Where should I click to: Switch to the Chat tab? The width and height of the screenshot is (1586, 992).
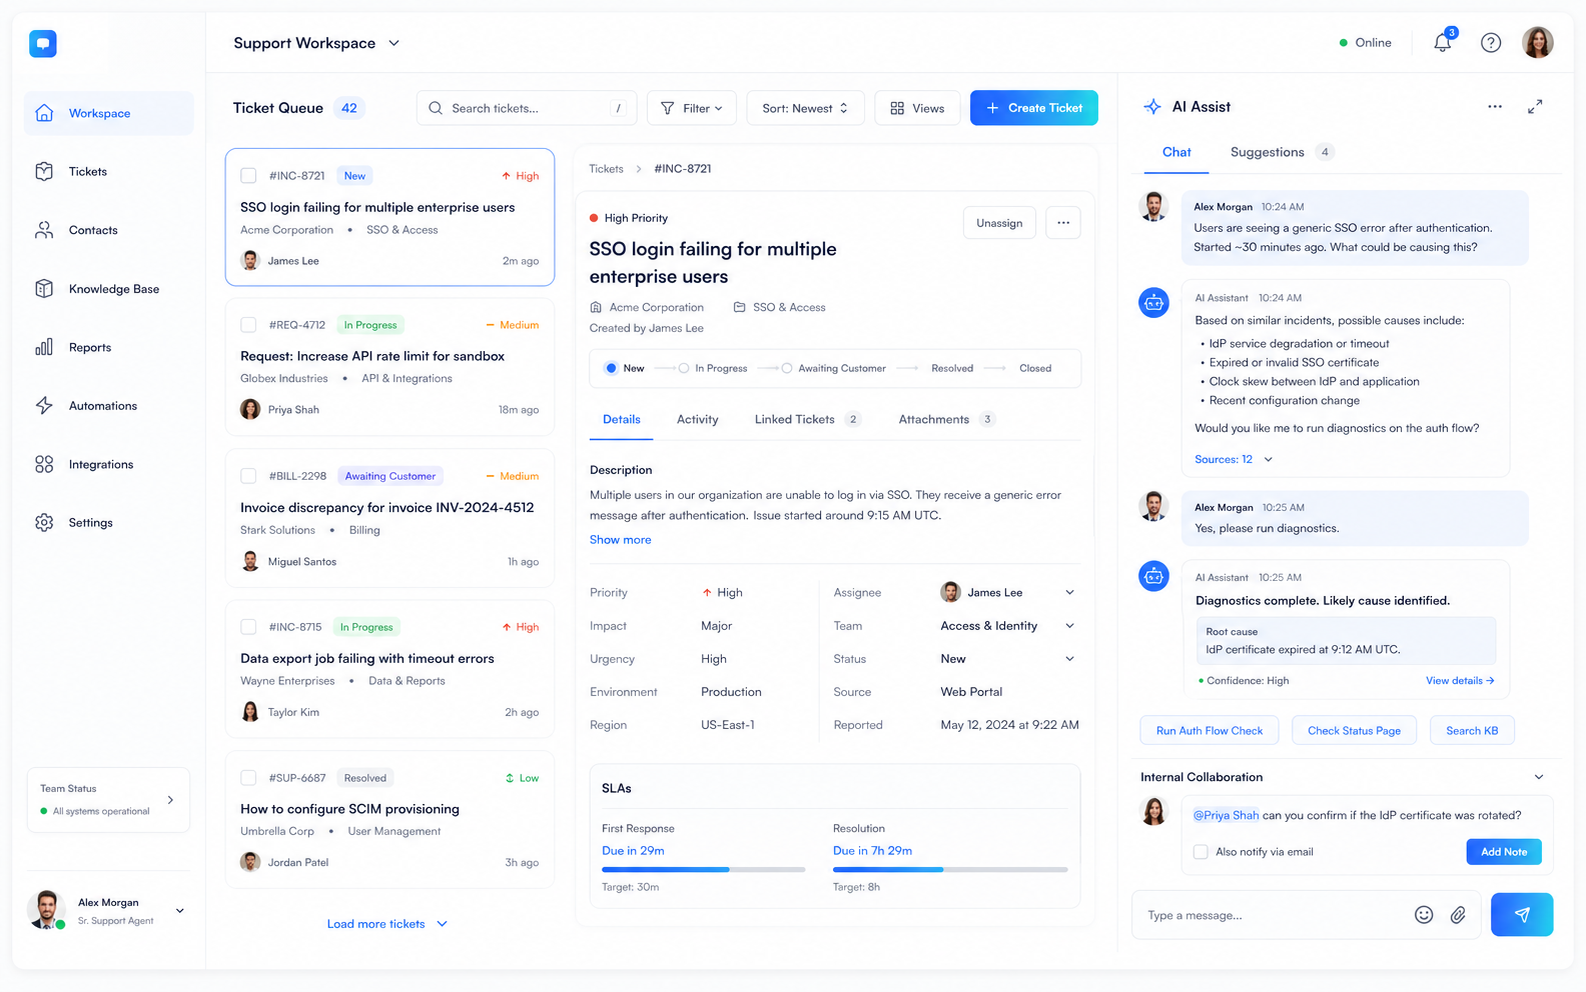coord(1176,152)
